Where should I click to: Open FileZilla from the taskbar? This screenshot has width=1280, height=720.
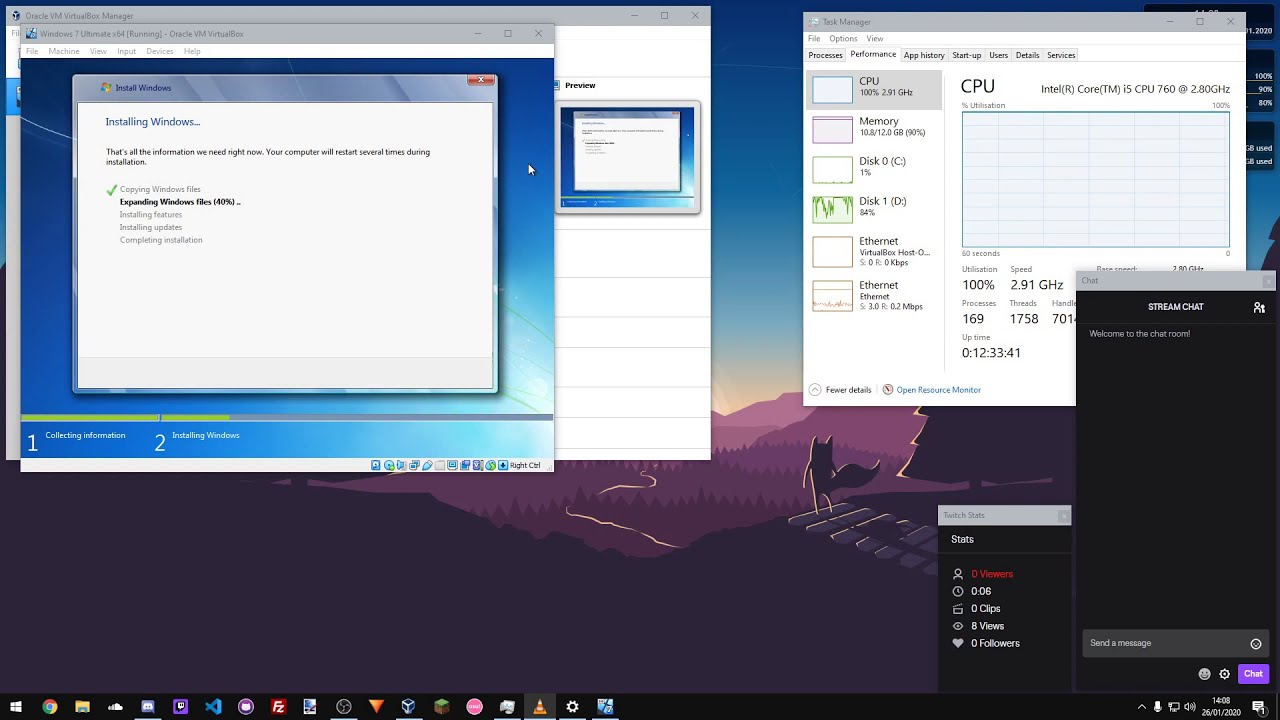tap(278, 707)
